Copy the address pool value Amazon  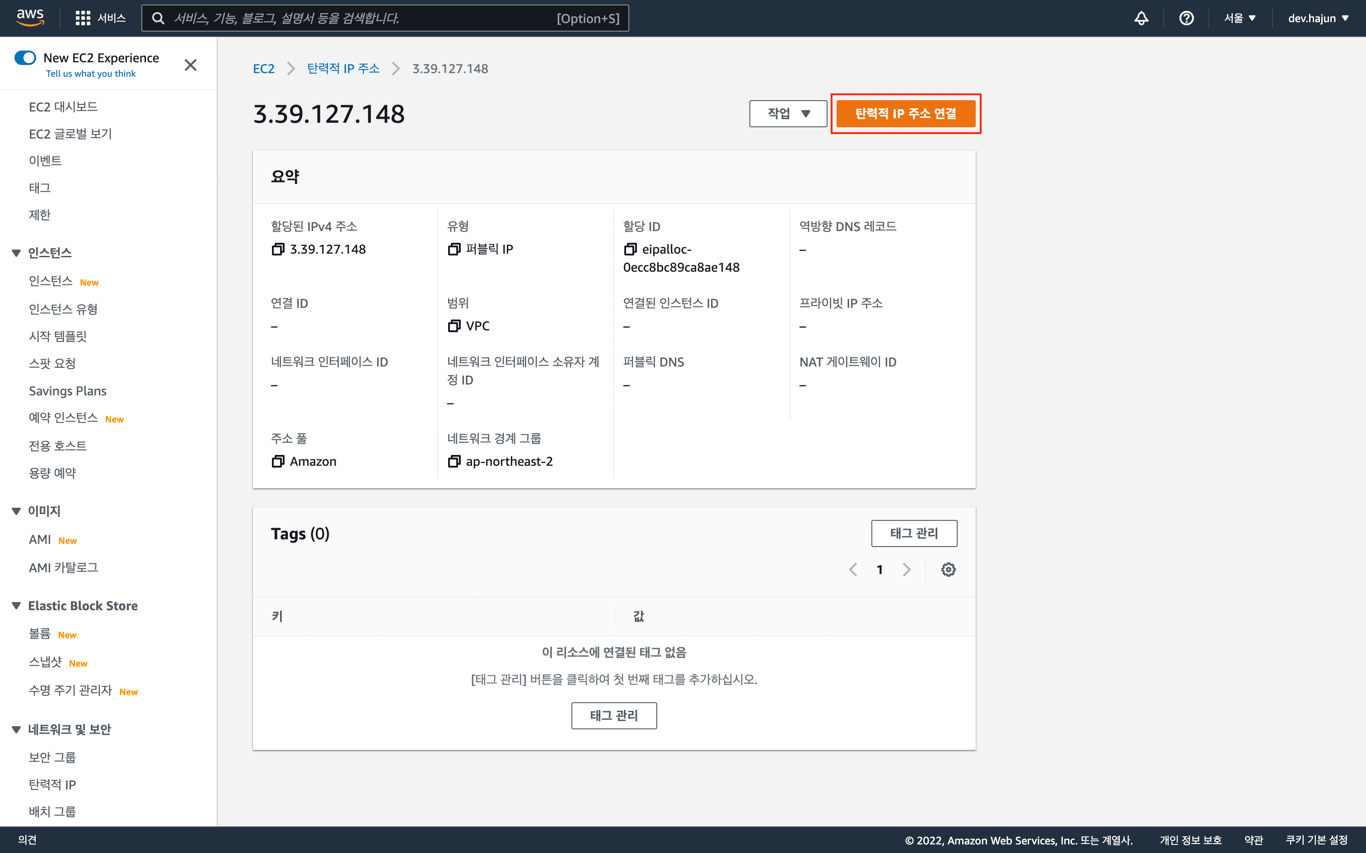click(x=278, y=461)
